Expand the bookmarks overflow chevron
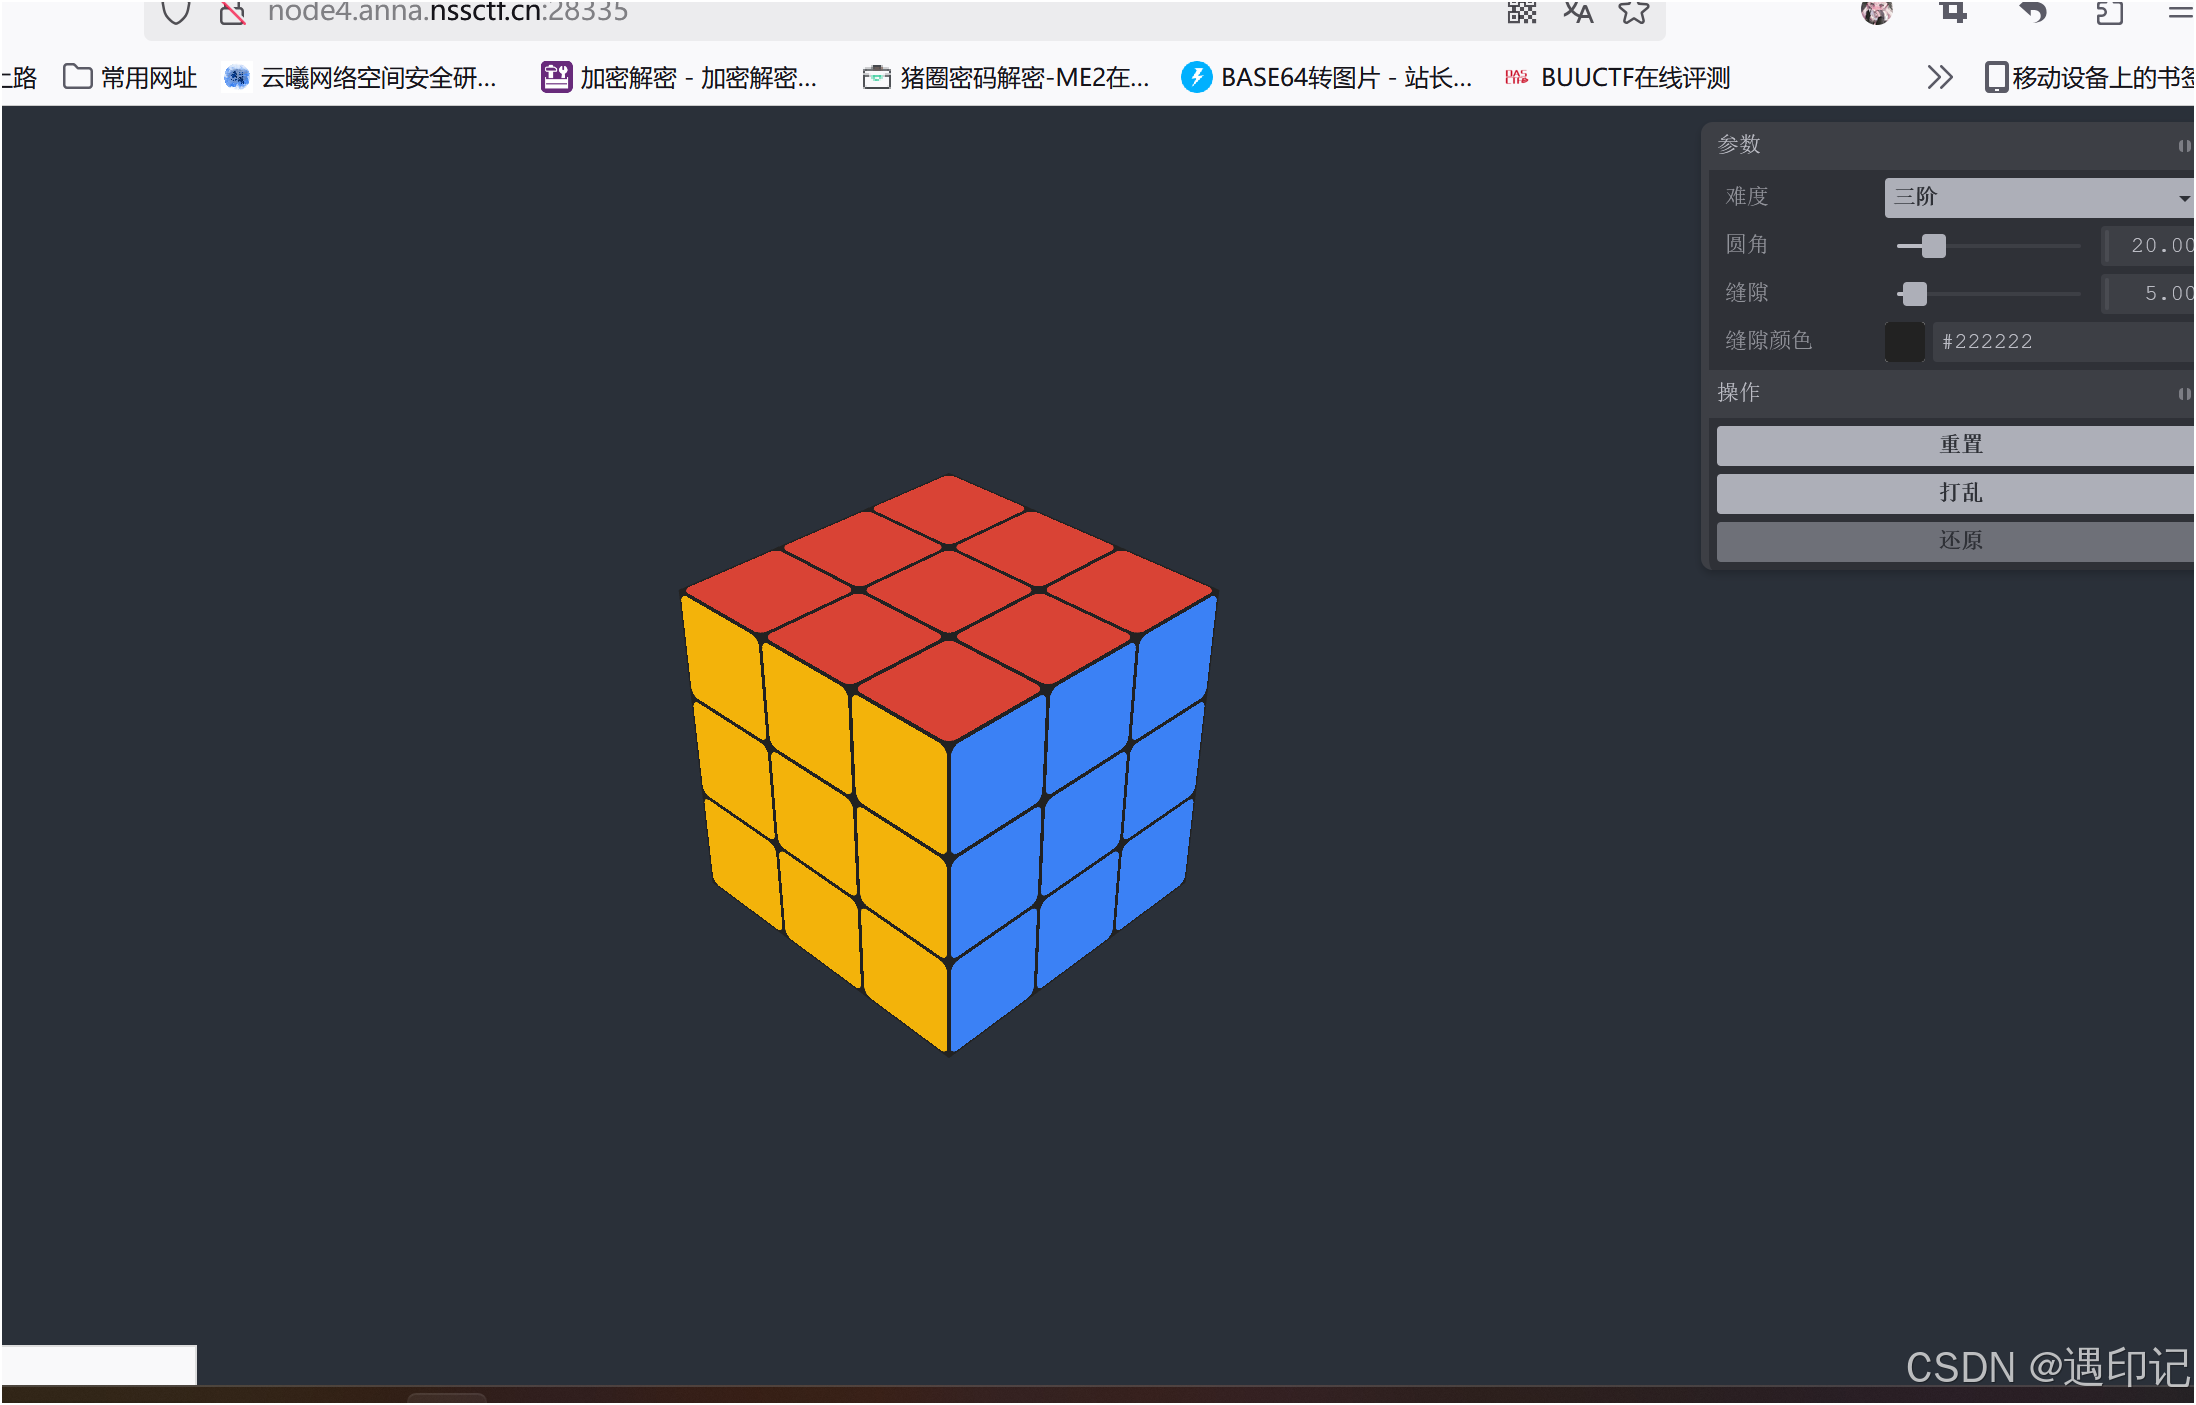Viewport: 2196px width, 1405px height. pos(1939,77)
